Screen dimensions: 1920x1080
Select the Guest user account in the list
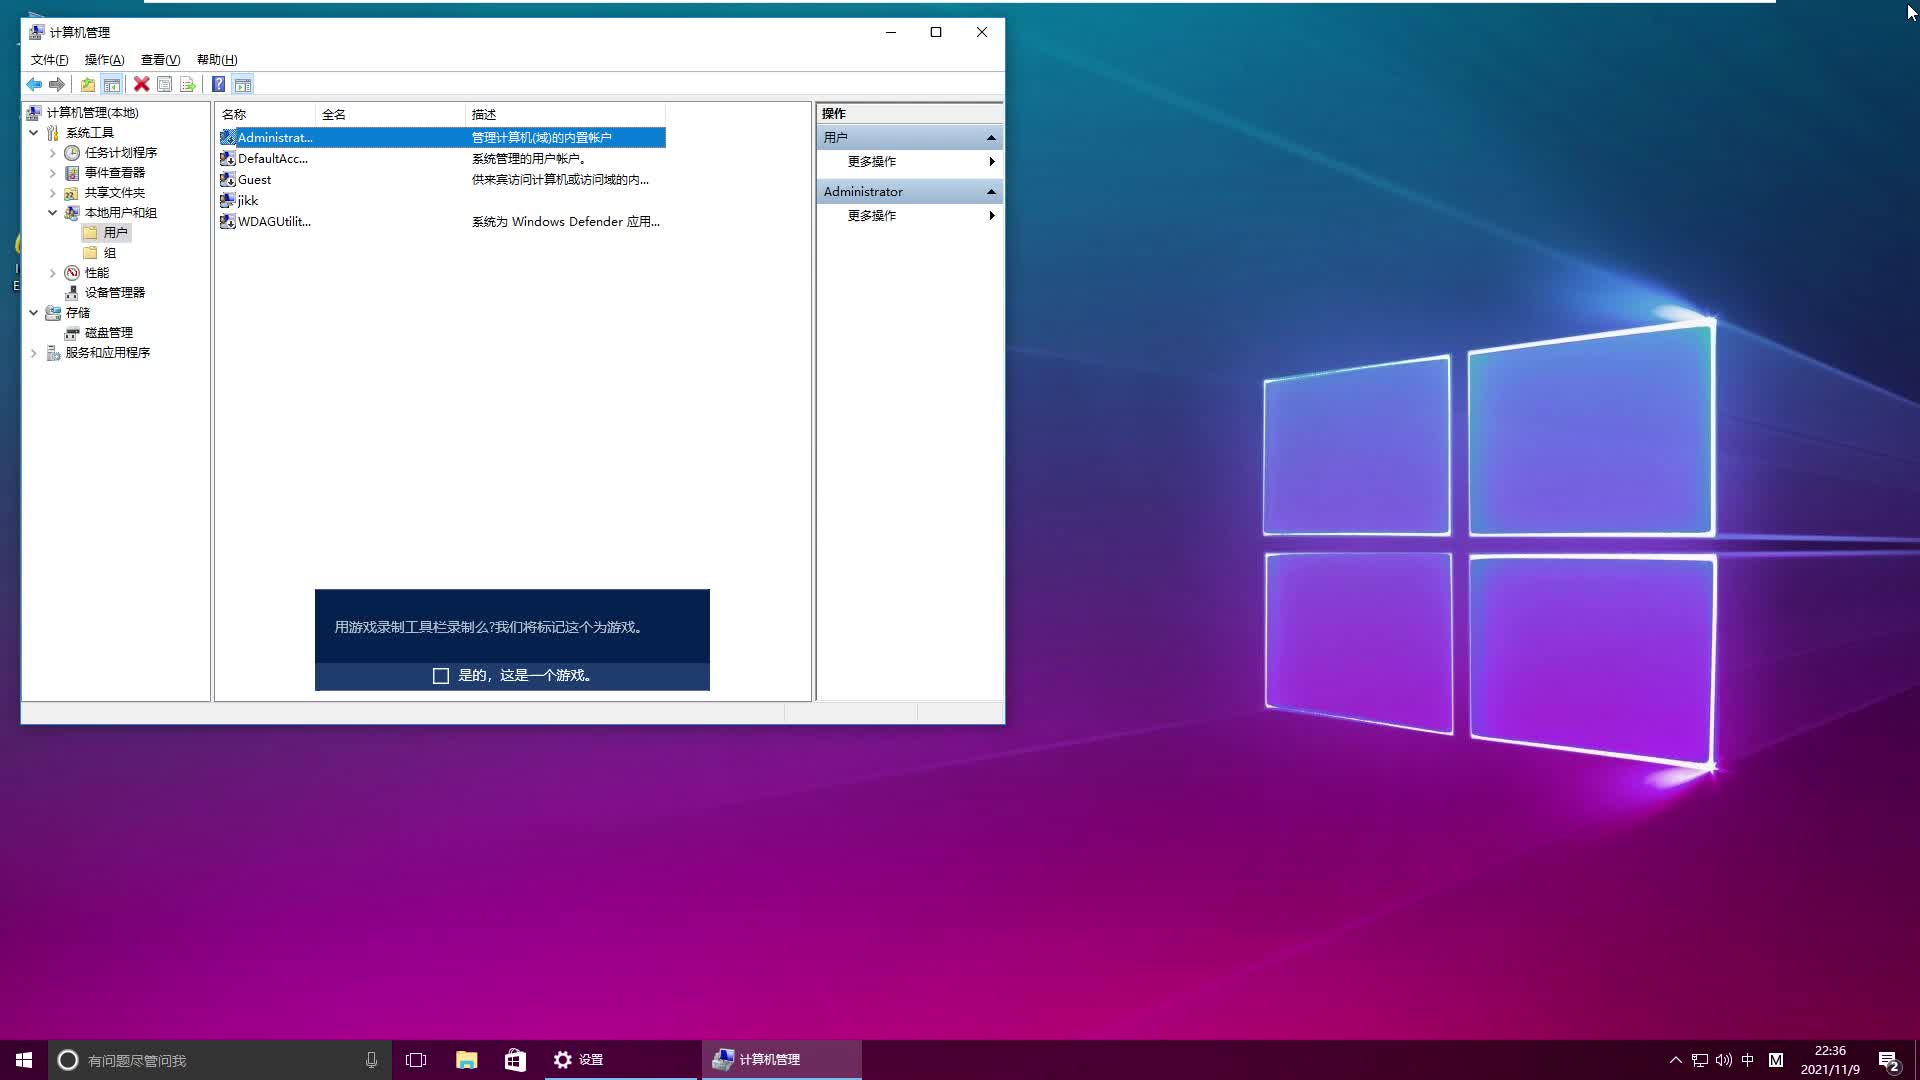(255, 179)
